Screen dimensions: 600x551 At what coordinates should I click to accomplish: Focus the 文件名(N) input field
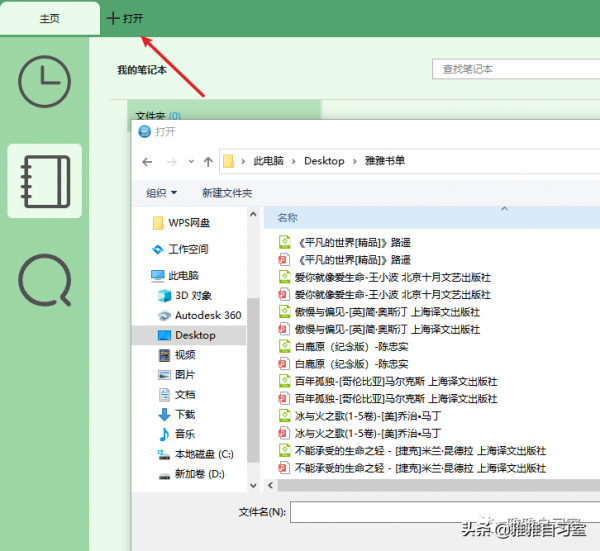click(x=445, y=512)
